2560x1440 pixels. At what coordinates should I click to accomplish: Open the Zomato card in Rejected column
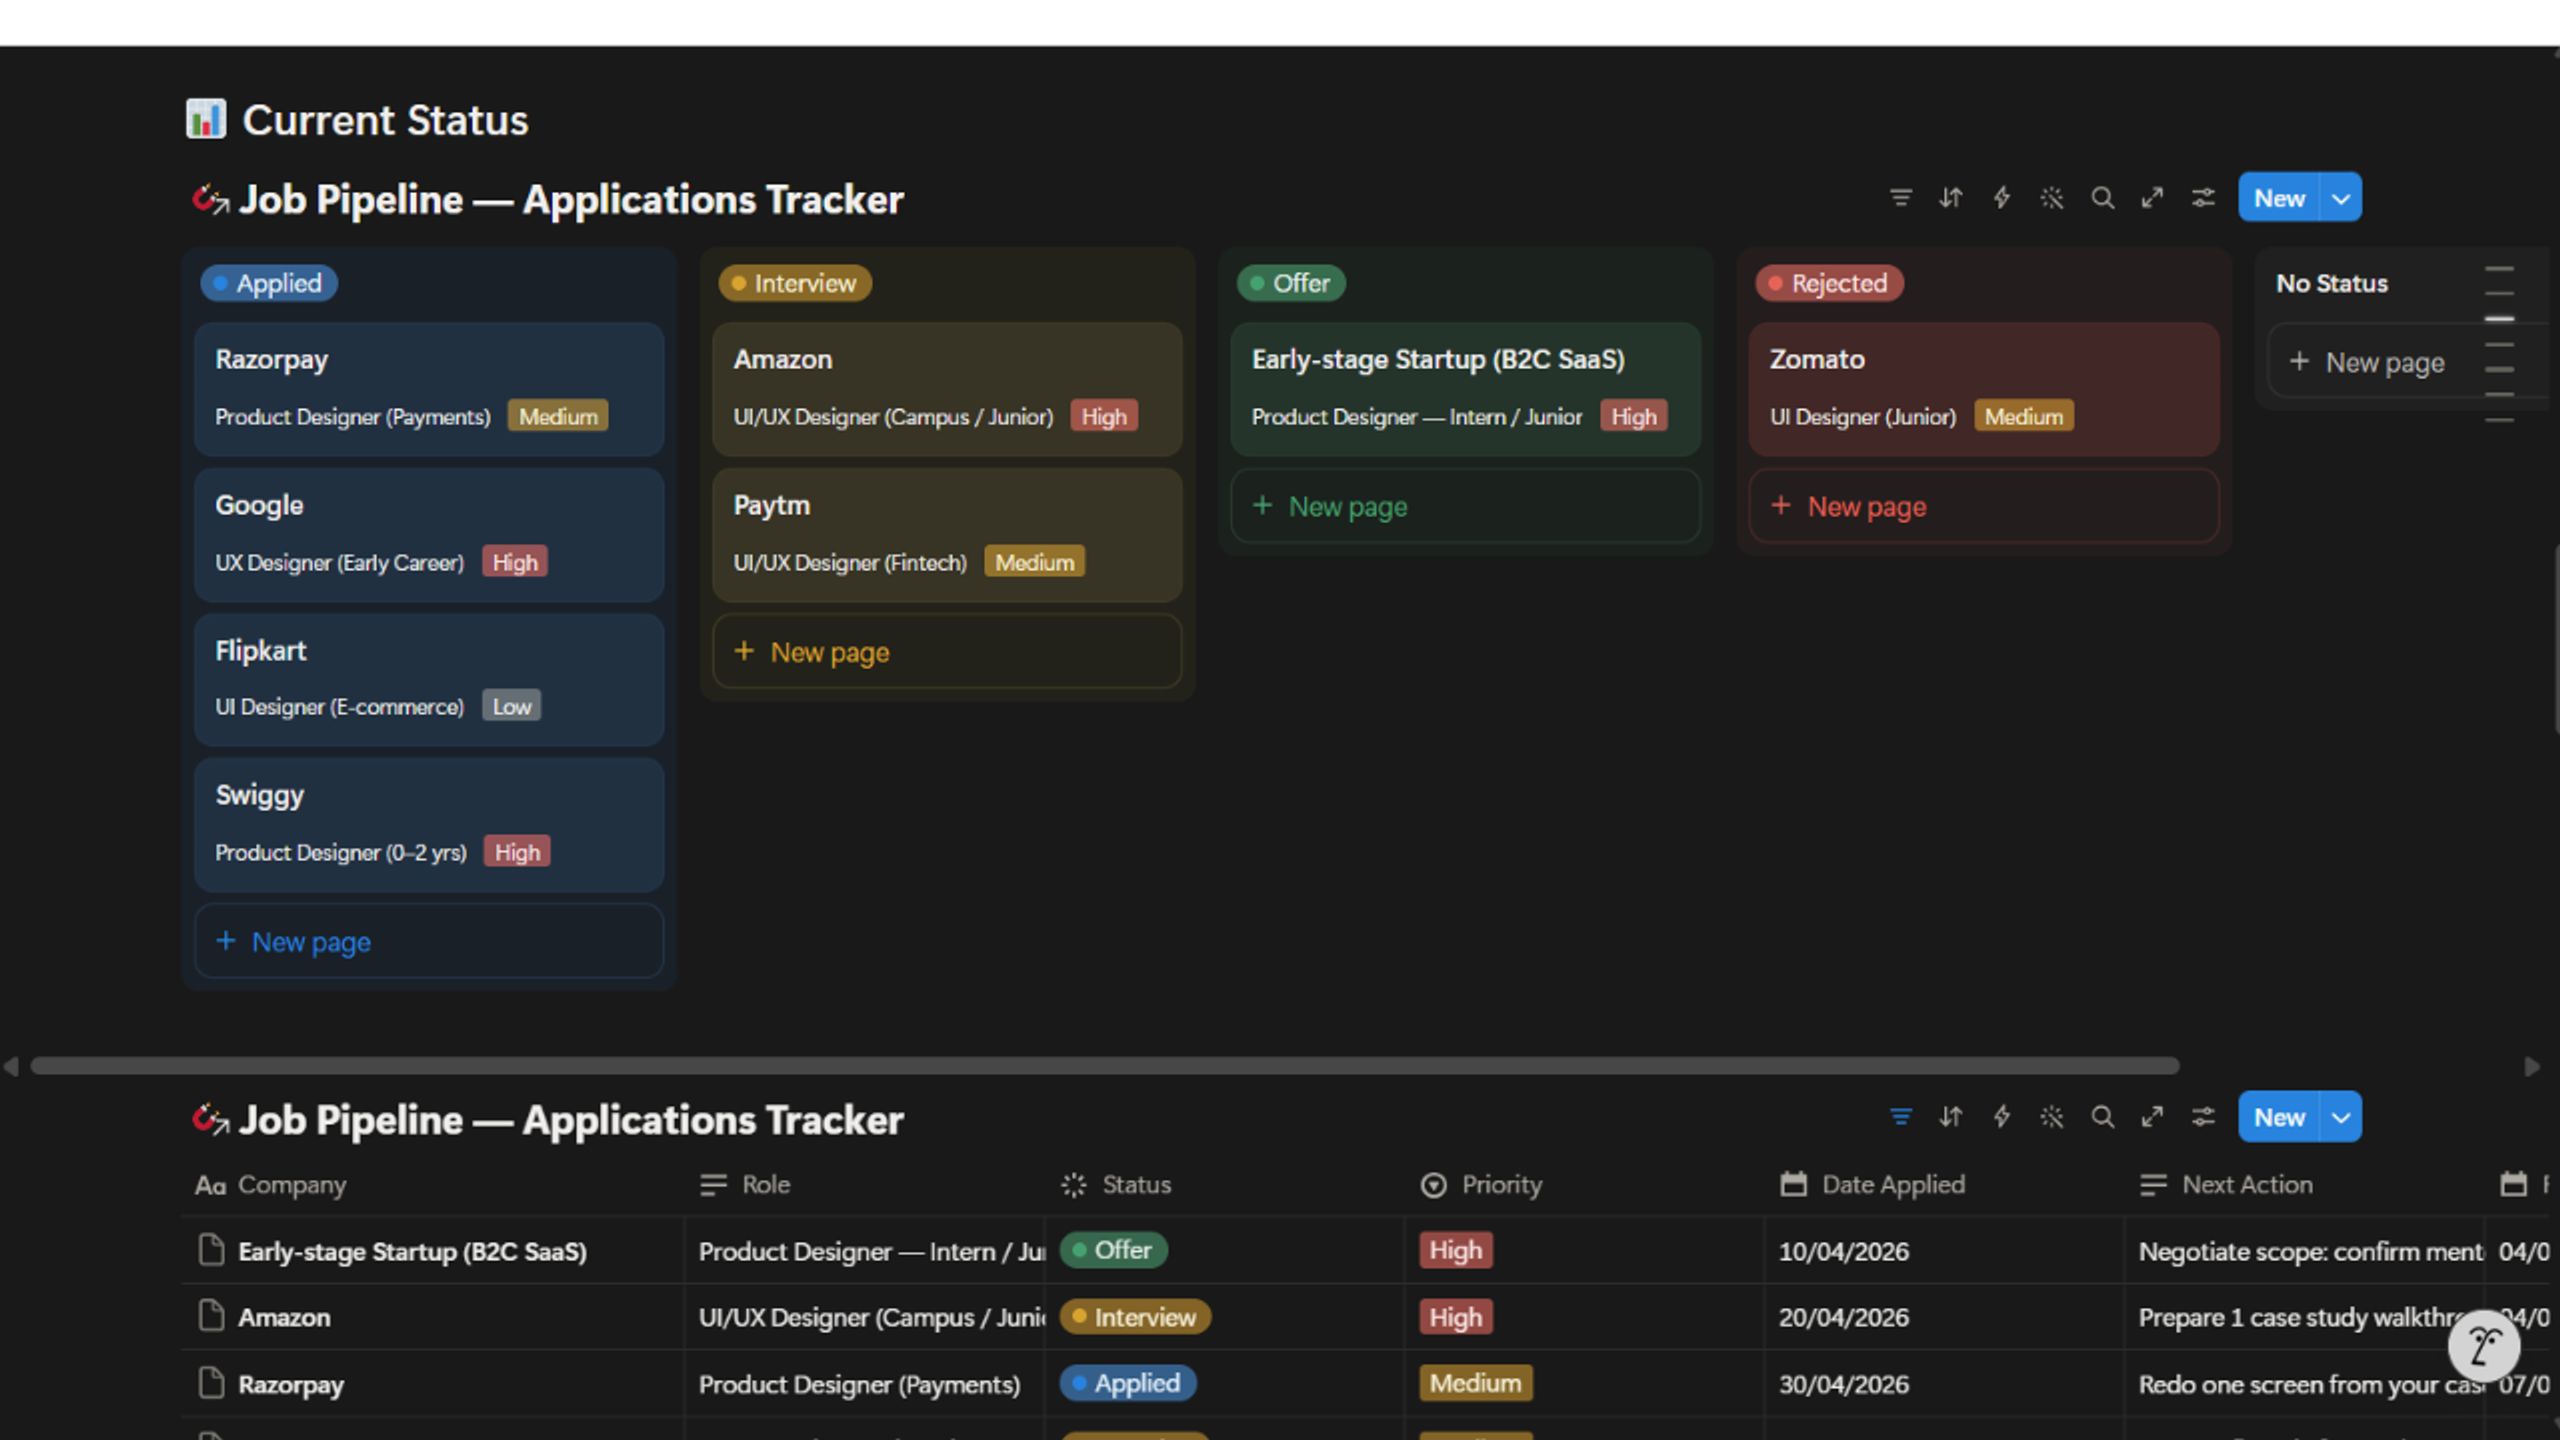tap(1984, 389)
